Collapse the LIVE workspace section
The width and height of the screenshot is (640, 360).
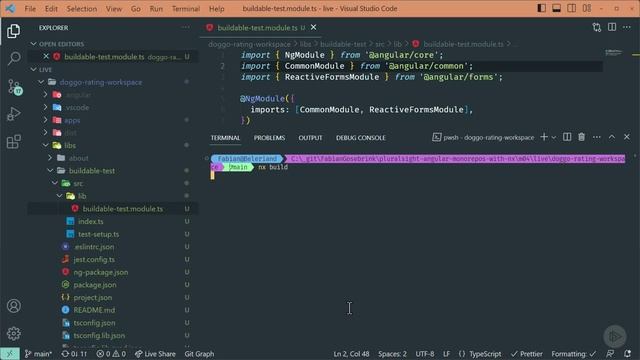(34, 69)
